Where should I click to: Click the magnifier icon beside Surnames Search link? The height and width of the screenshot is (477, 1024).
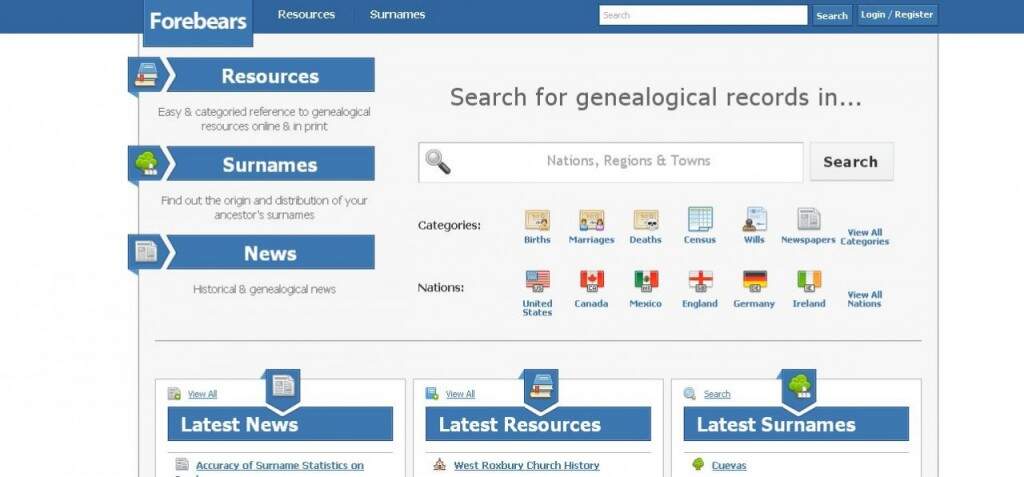click(690, 394)
